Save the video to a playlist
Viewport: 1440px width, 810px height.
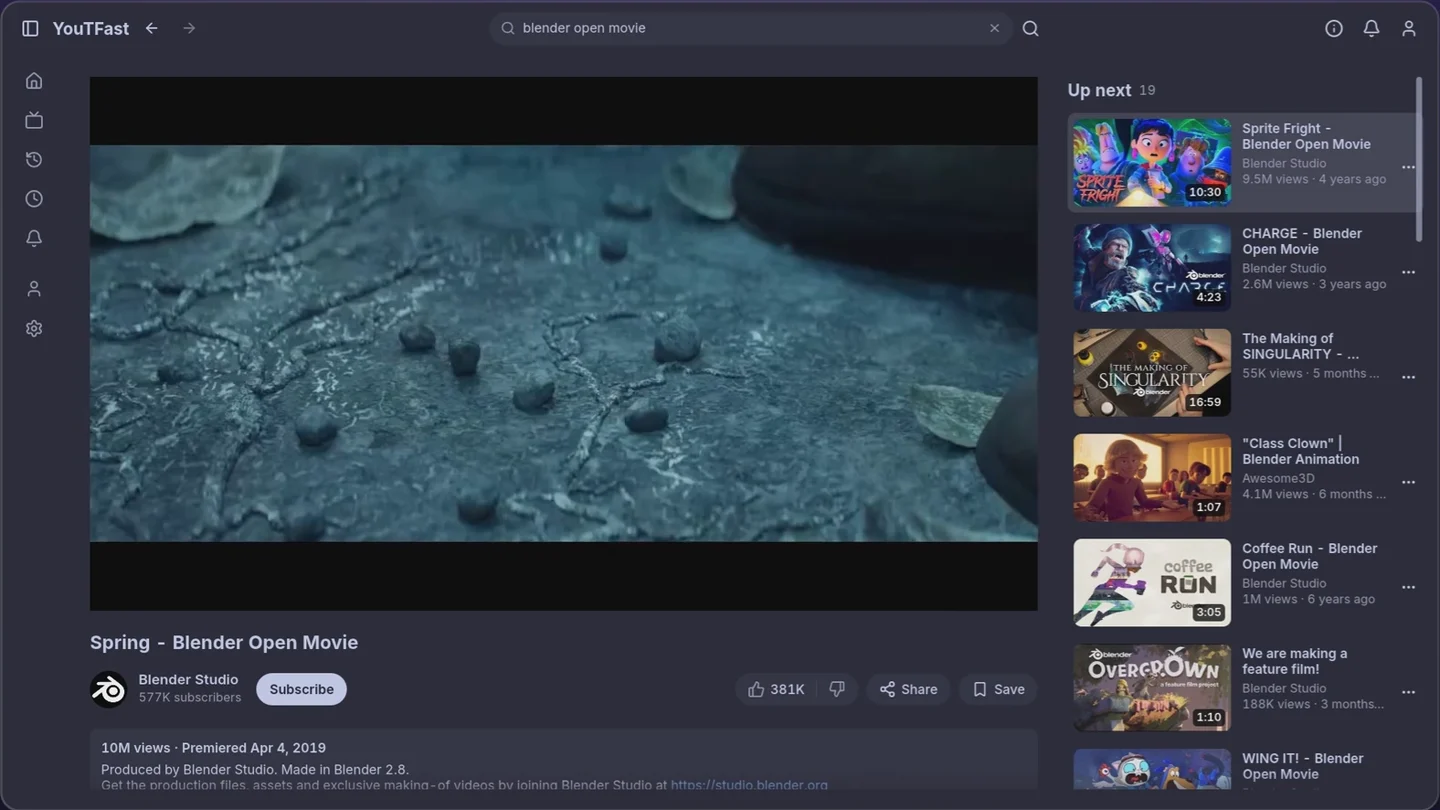(998, 689)
